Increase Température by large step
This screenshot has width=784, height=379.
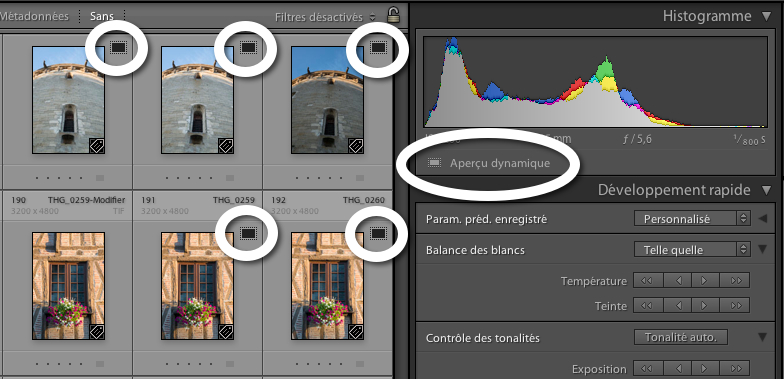(735, 280)
